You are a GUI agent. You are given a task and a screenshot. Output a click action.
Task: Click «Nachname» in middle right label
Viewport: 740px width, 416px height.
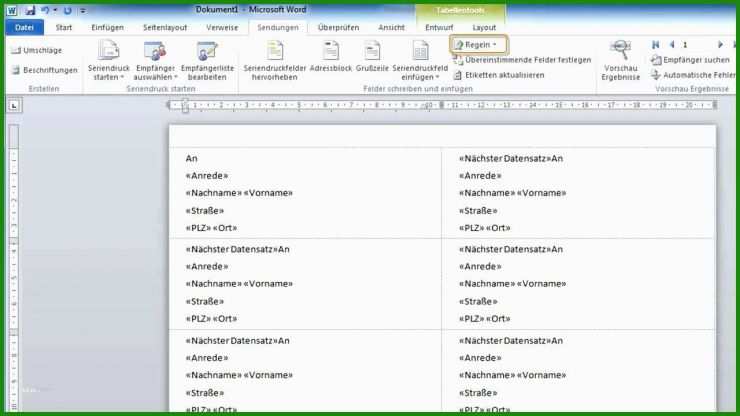487,284
